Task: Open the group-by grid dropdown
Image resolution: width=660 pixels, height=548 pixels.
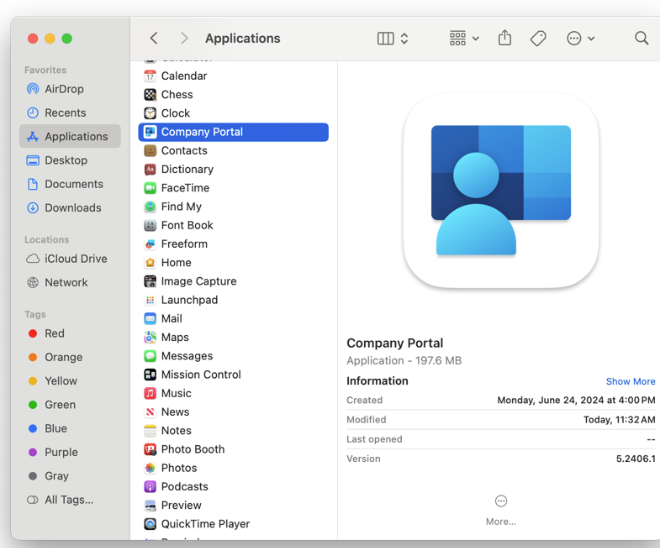Action: point(464,38)
